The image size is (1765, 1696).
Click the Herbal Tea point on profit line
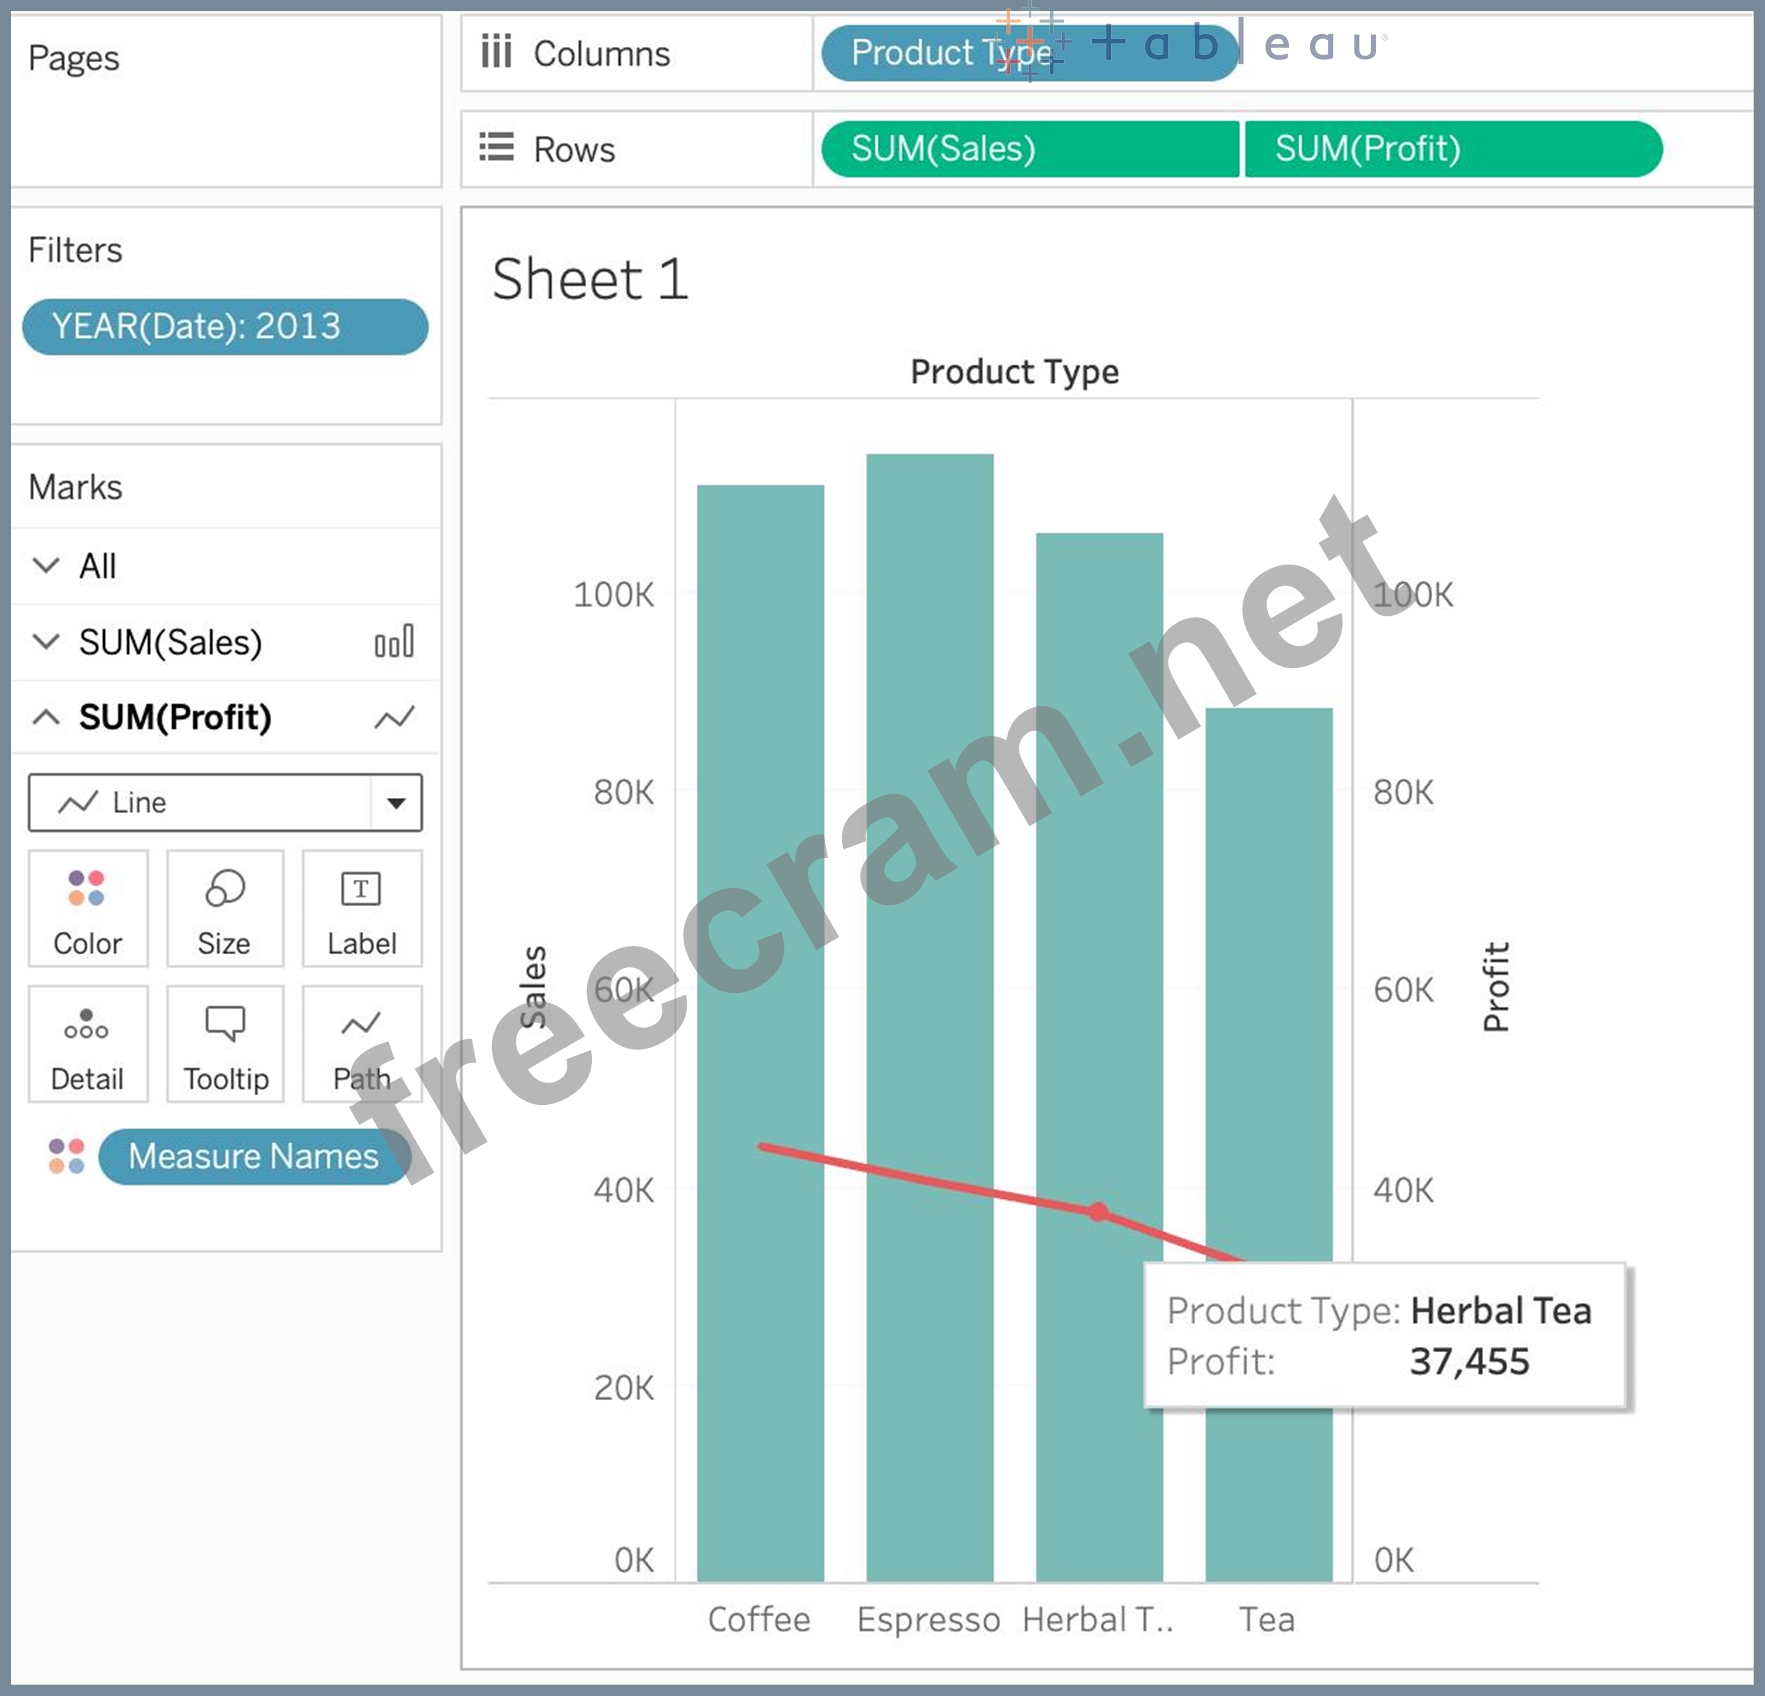tap(1099, 1212)
